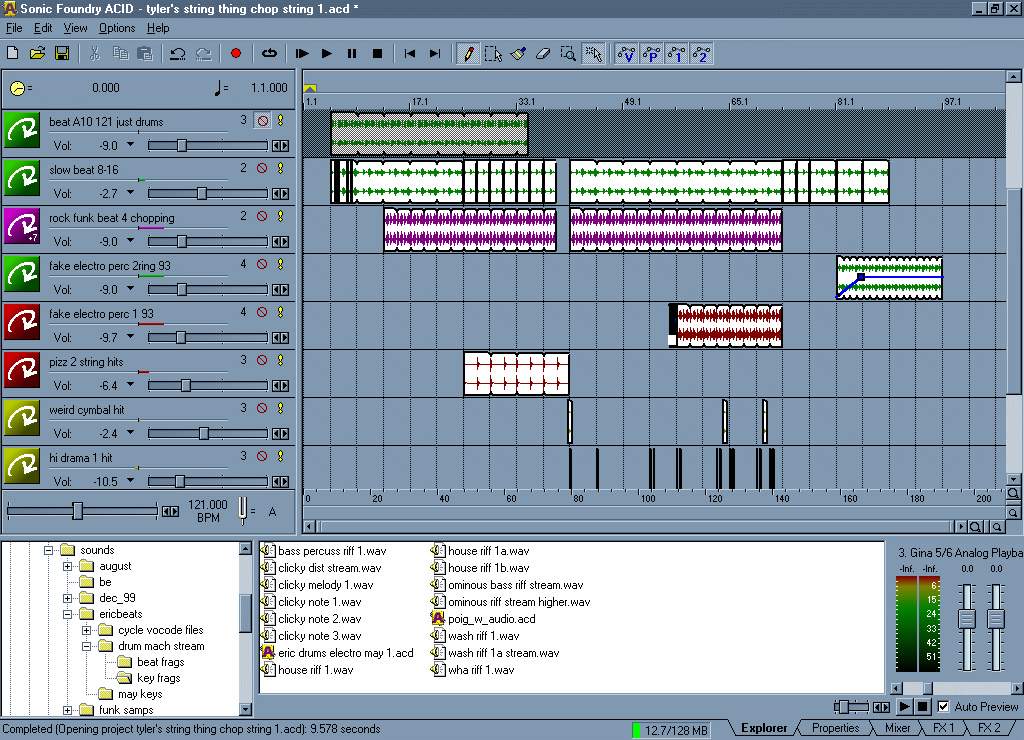Click the Paste clipboard icon

(145, 54)
